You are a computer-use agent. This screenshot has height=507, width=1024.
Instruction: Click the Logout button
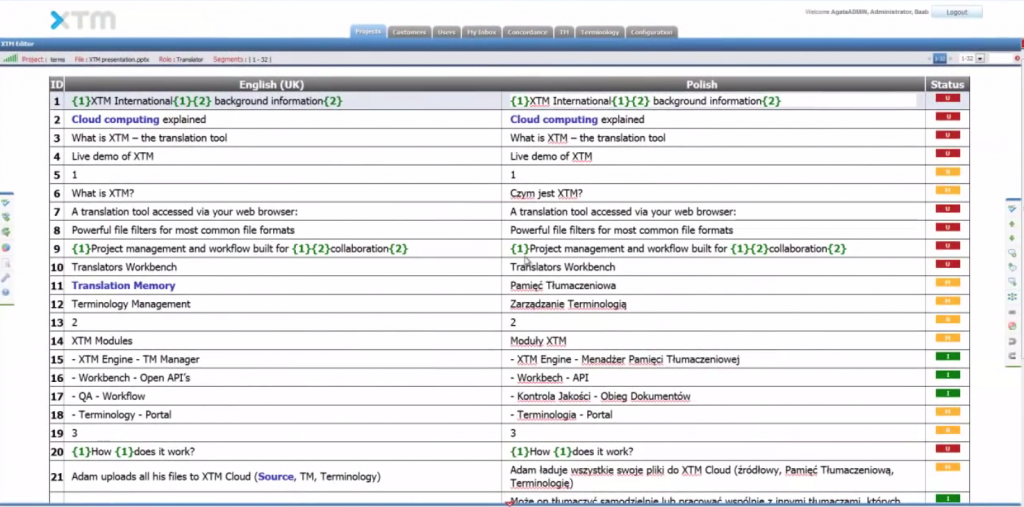pos(957,12)
